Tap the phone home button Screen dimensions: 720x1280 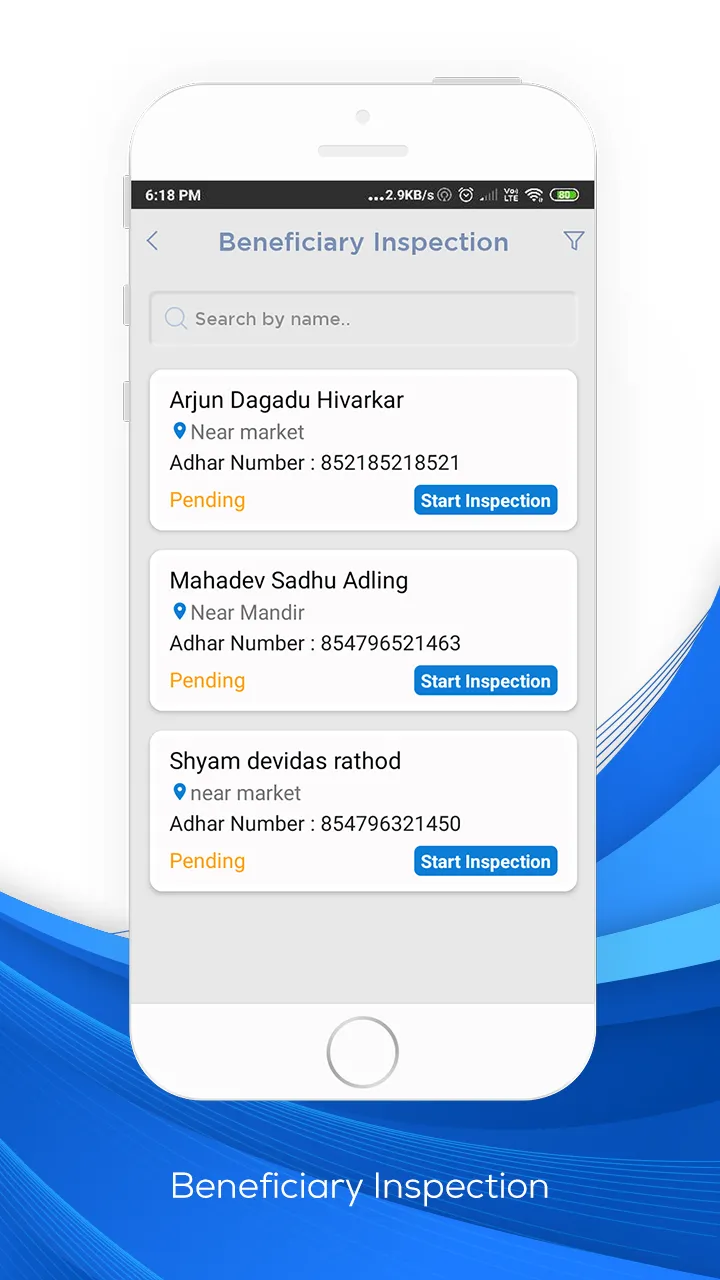point(362,1052)
